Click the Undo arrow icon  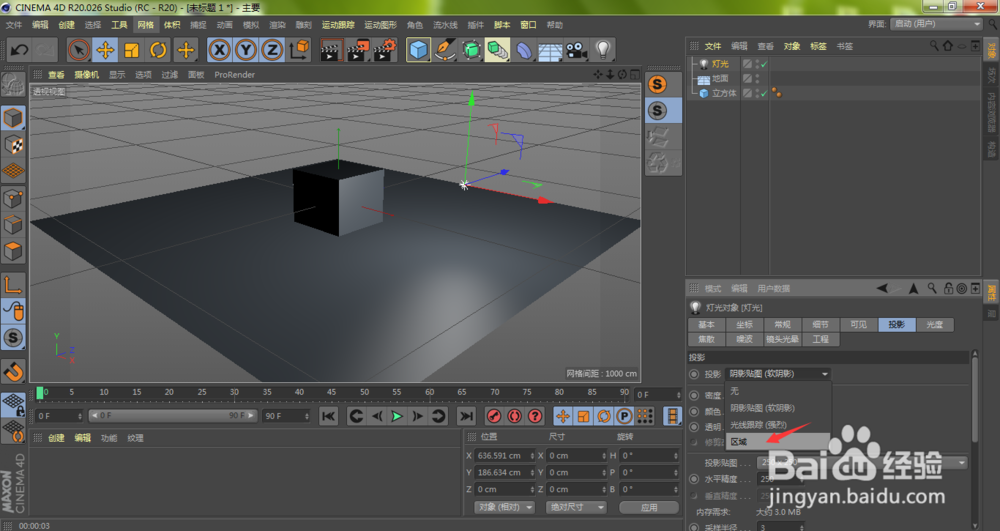[19, 50]
